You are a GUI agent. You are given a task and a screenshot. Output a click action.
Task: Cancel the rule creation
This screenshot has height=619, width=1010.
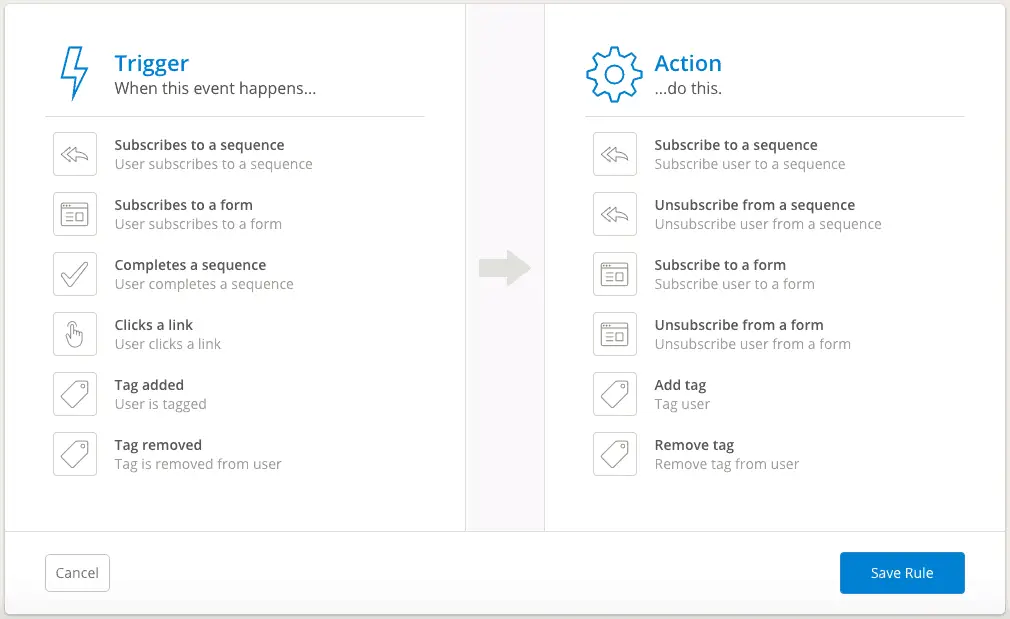click(77, 573)
